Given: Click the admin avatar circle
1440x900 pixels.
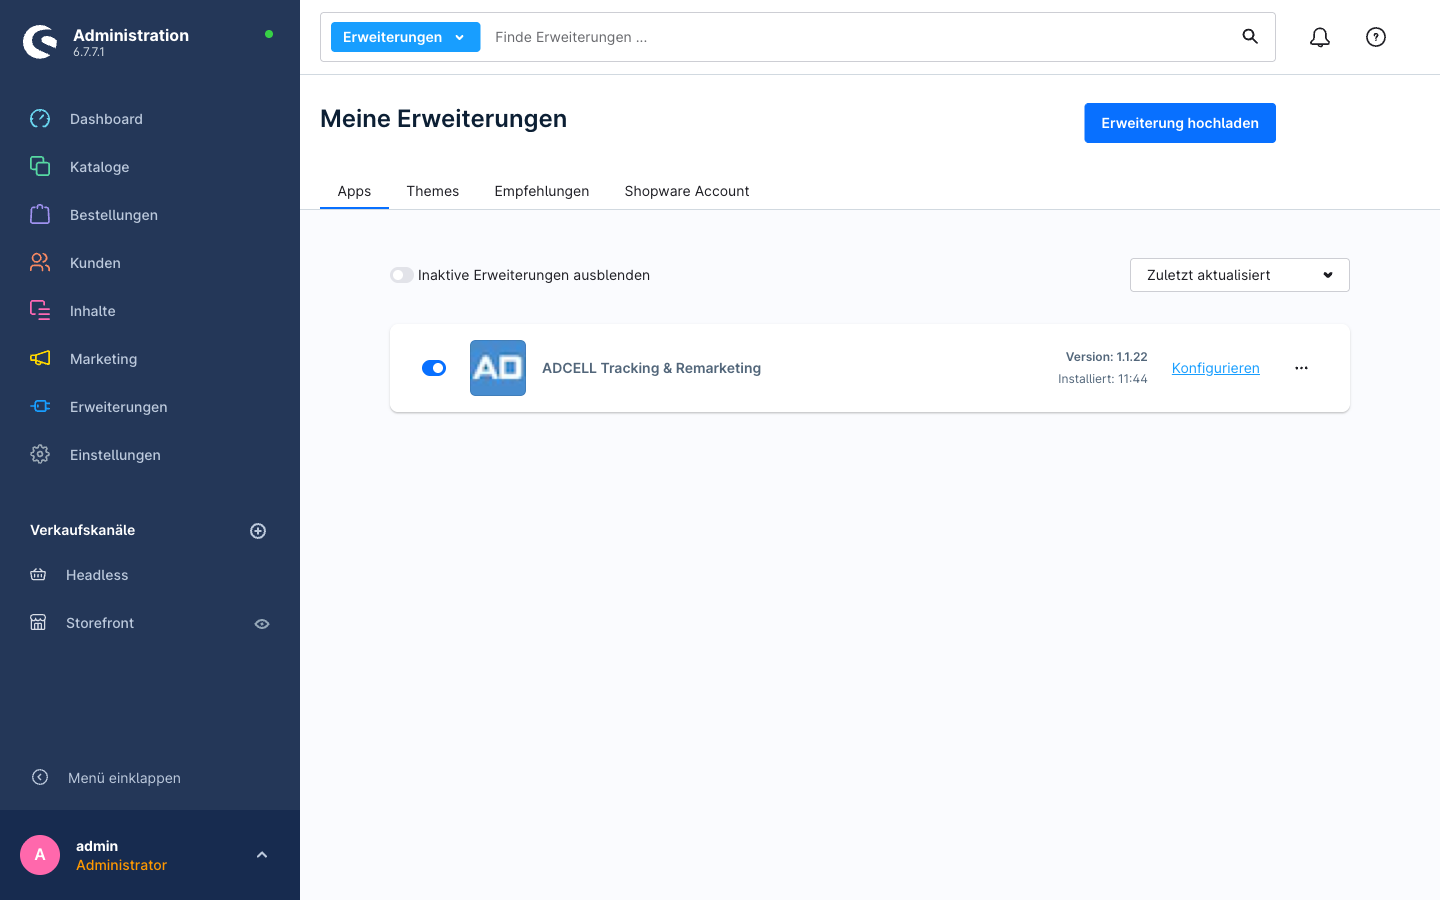Looking at the screenshot, I should pyautogui.click(x=40, y=855).
